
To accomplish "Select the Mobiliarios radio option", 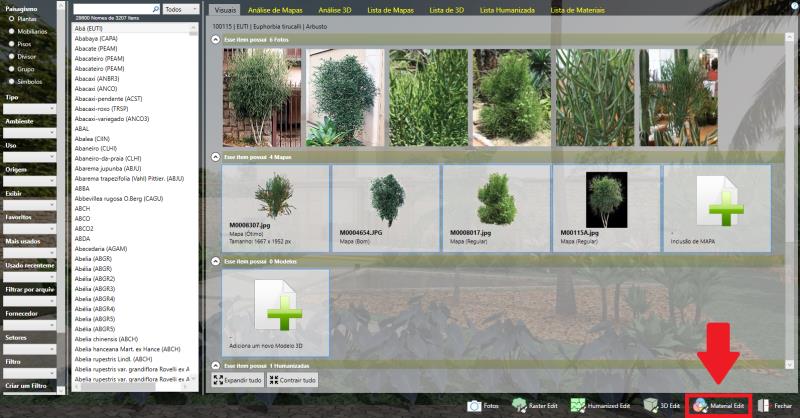I will coord(9,31).
